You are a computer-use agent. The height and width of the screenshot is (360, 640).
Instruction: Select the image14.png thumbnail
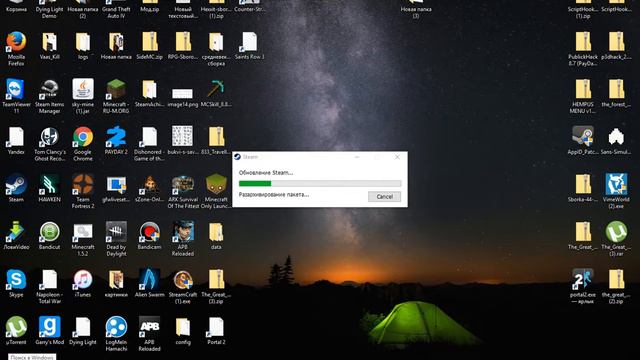point(182,94)
